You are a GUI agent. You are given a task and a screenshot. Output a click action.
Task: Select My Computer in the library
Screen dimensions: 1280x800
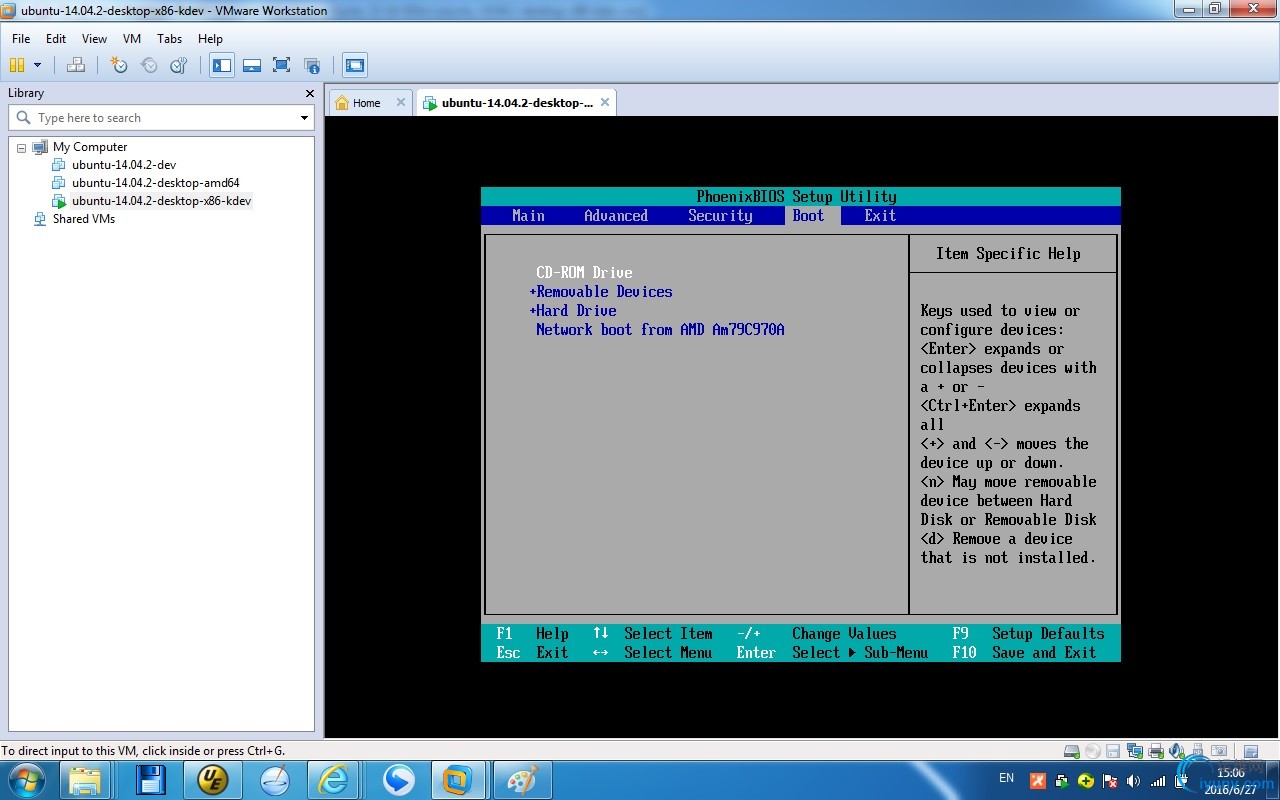coord(90,147)
